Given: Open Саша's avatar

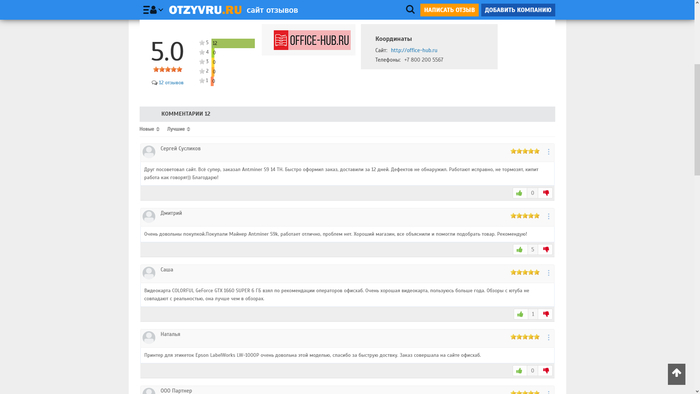Looking at the screenshot, I should click(x=149, y=273).
